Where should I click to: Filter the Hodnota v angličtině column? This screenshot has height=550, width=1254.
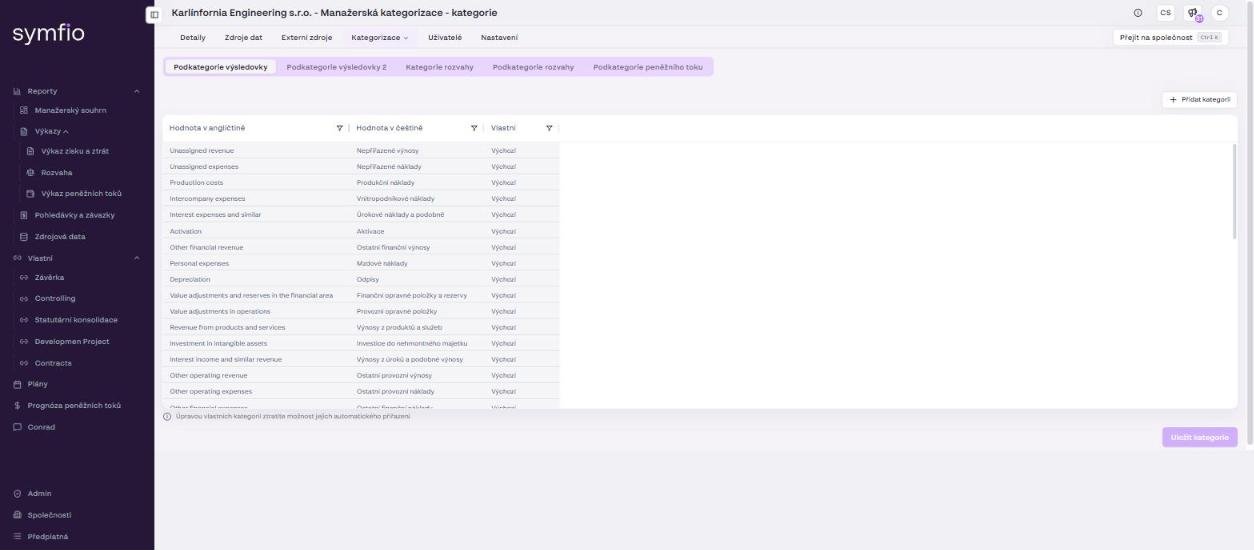point(340,128)
